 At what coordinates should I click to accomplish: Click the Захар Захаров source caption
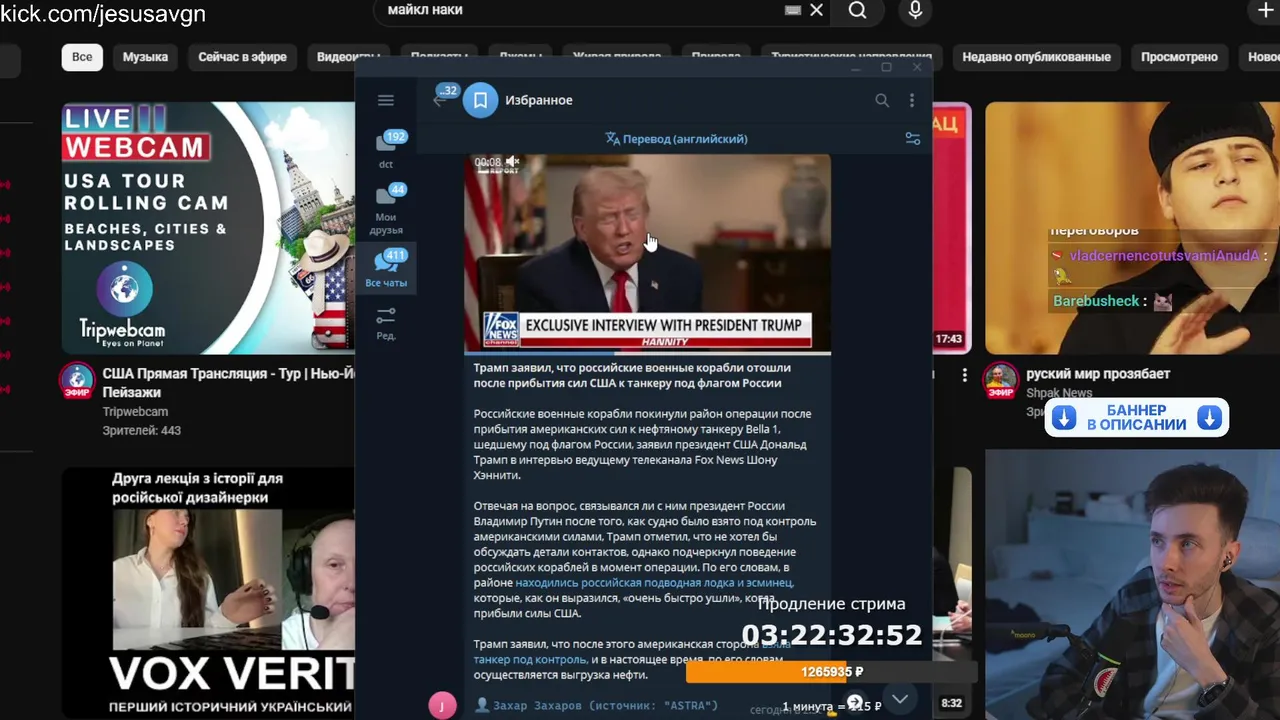(x=596, y=705)
